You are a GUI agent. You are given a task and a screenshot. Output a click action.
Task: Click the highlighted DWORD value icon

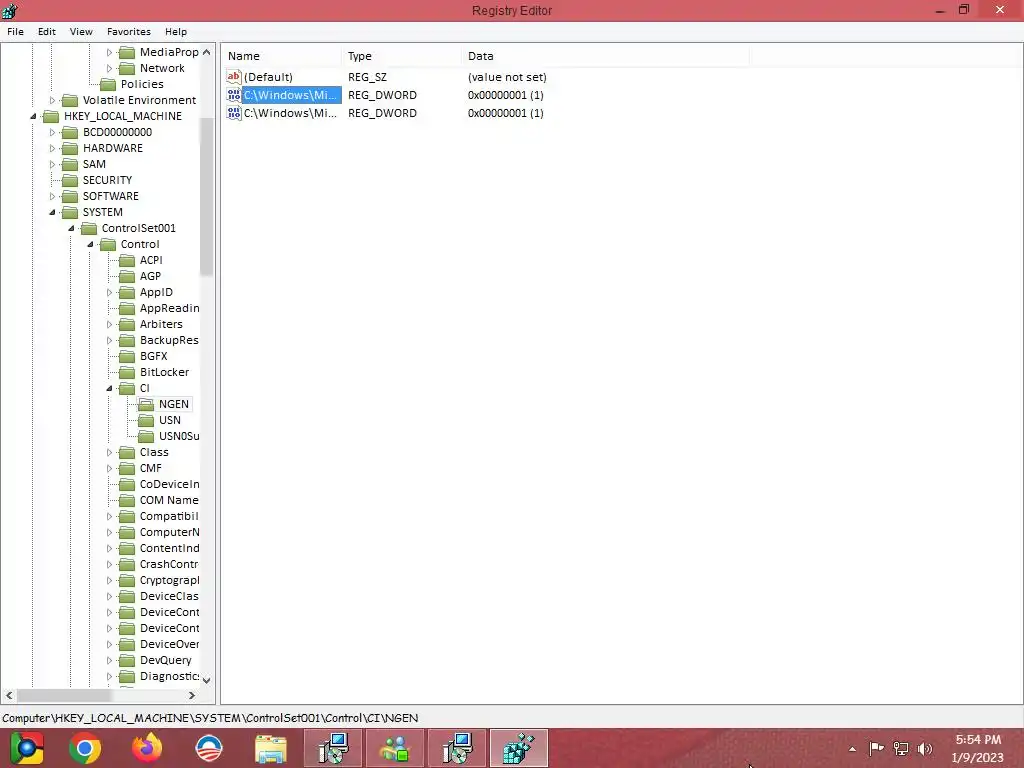point(234,95)
